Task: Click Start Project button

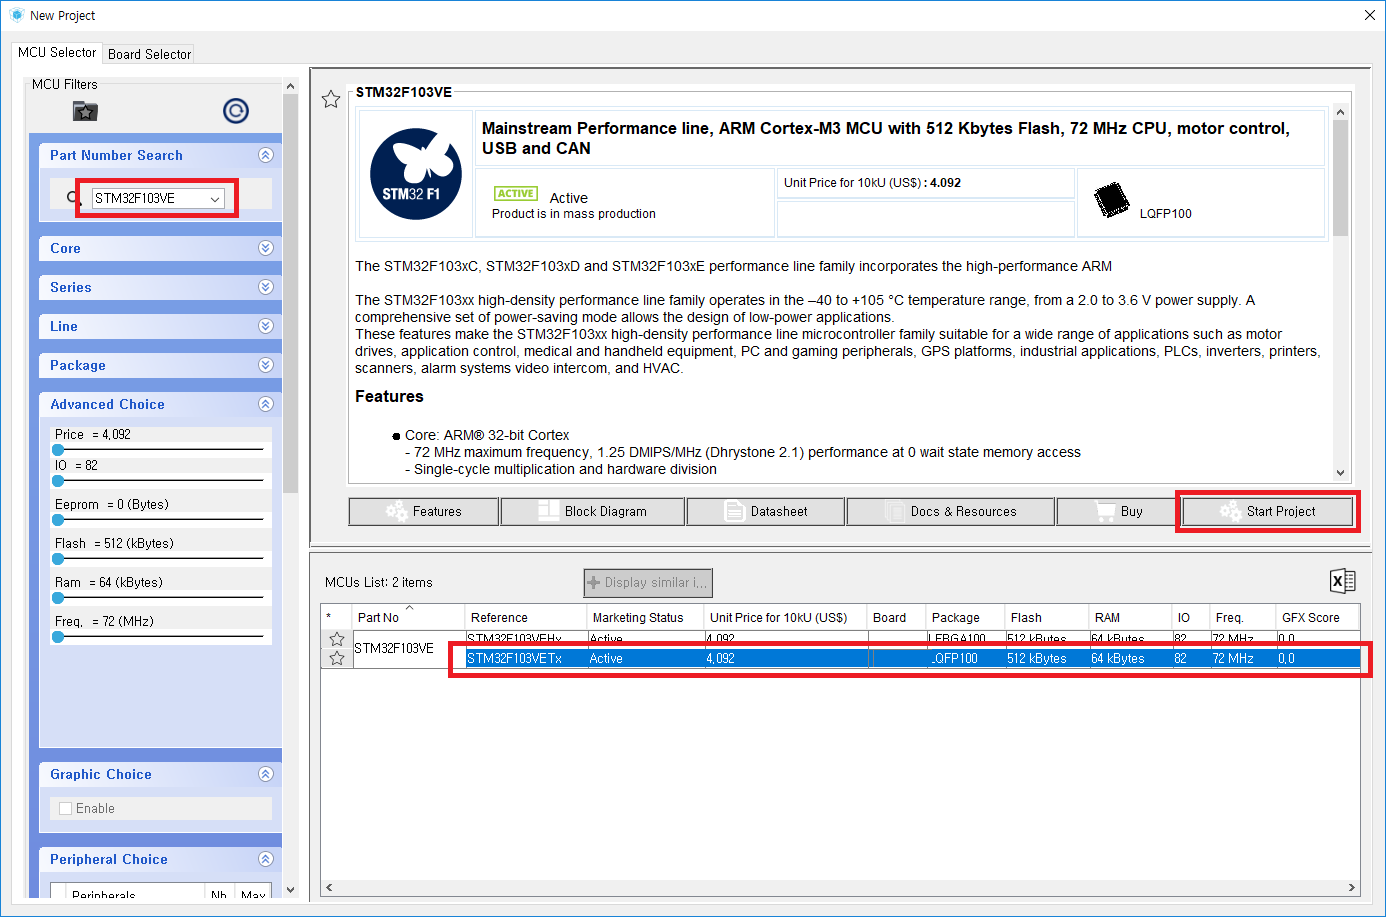Action: (1268, 511)
